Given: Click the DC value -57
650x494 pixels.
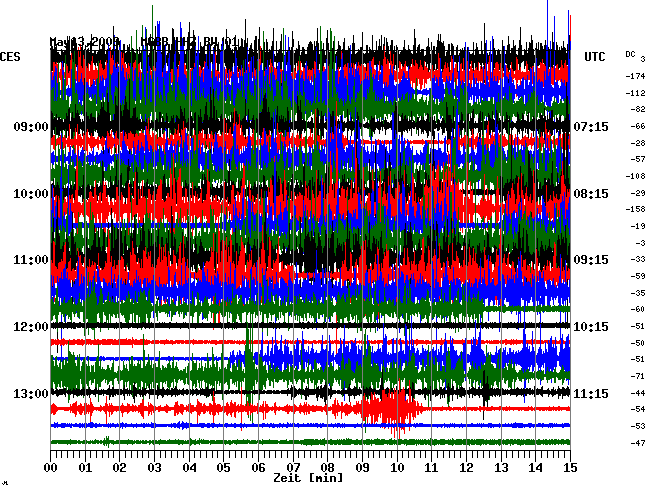Looking at the screenshot, I should pyautogui.click(x=638, y=159).
